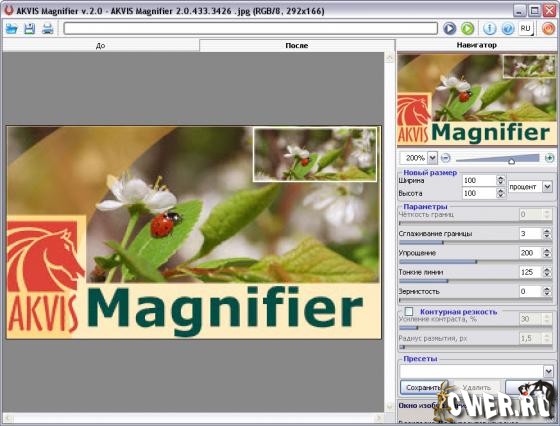Click the Navigator preview thumbnail
Screen dimensions: 560x426
[477, 99]
